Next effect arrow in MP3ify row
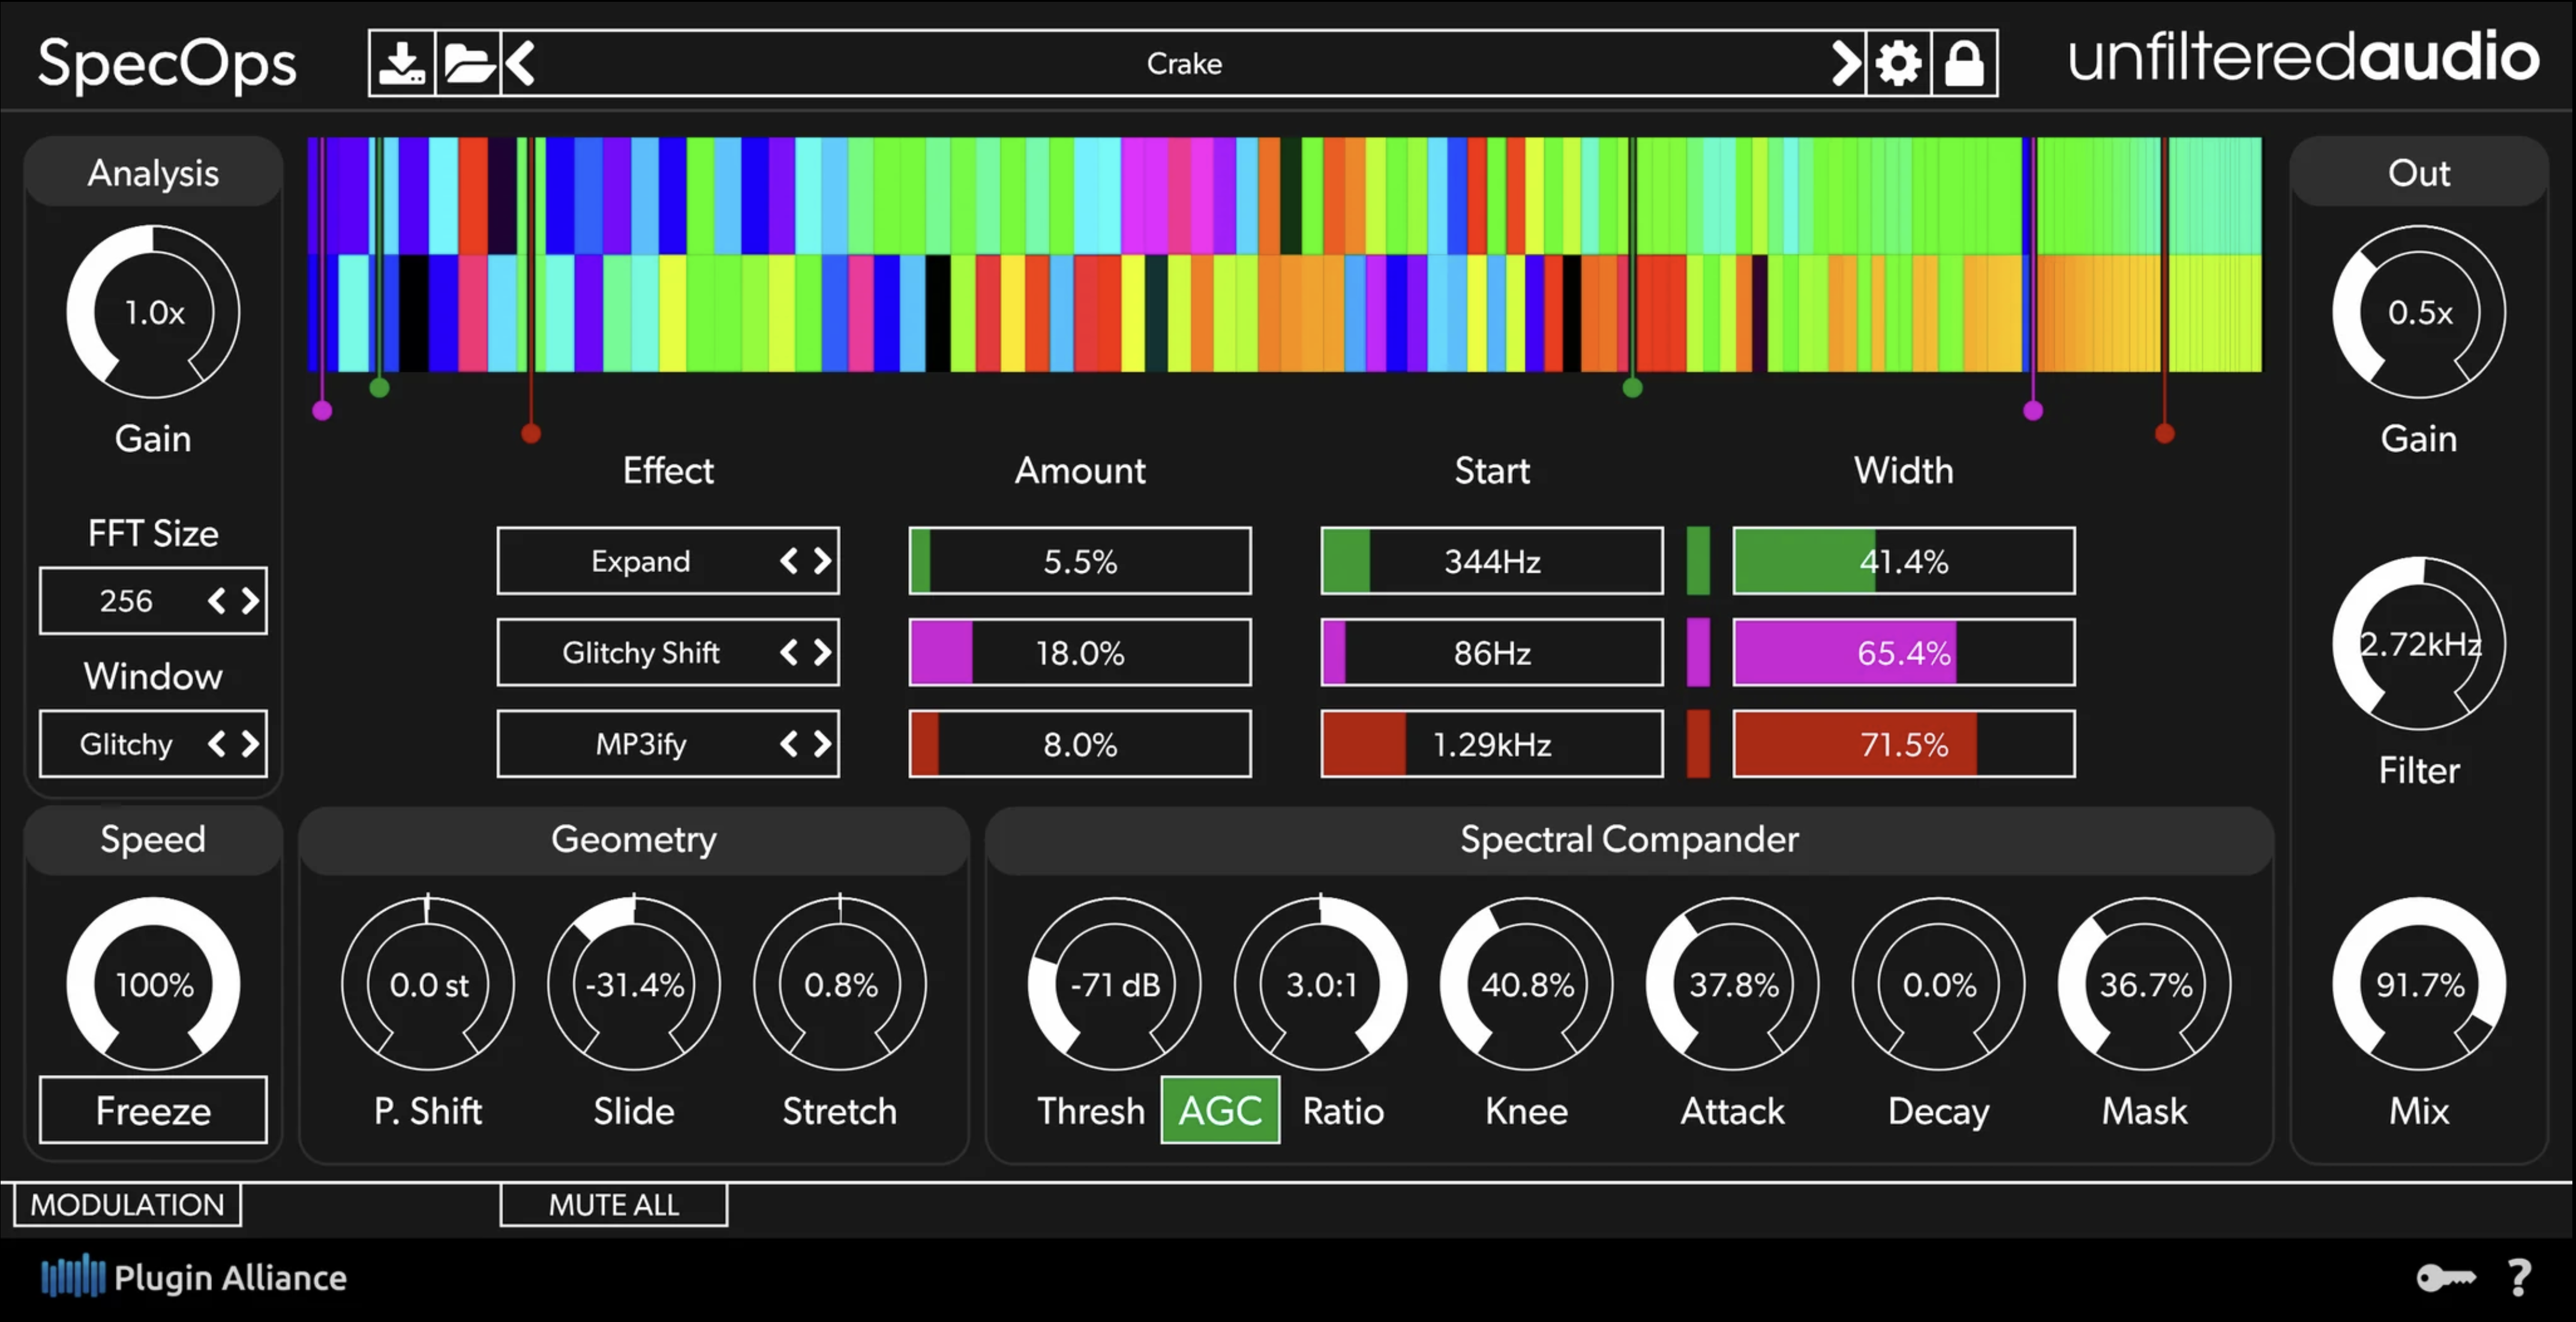Image resolution: width=2576 pixels, height=1322 pixels. coord(822,744)
